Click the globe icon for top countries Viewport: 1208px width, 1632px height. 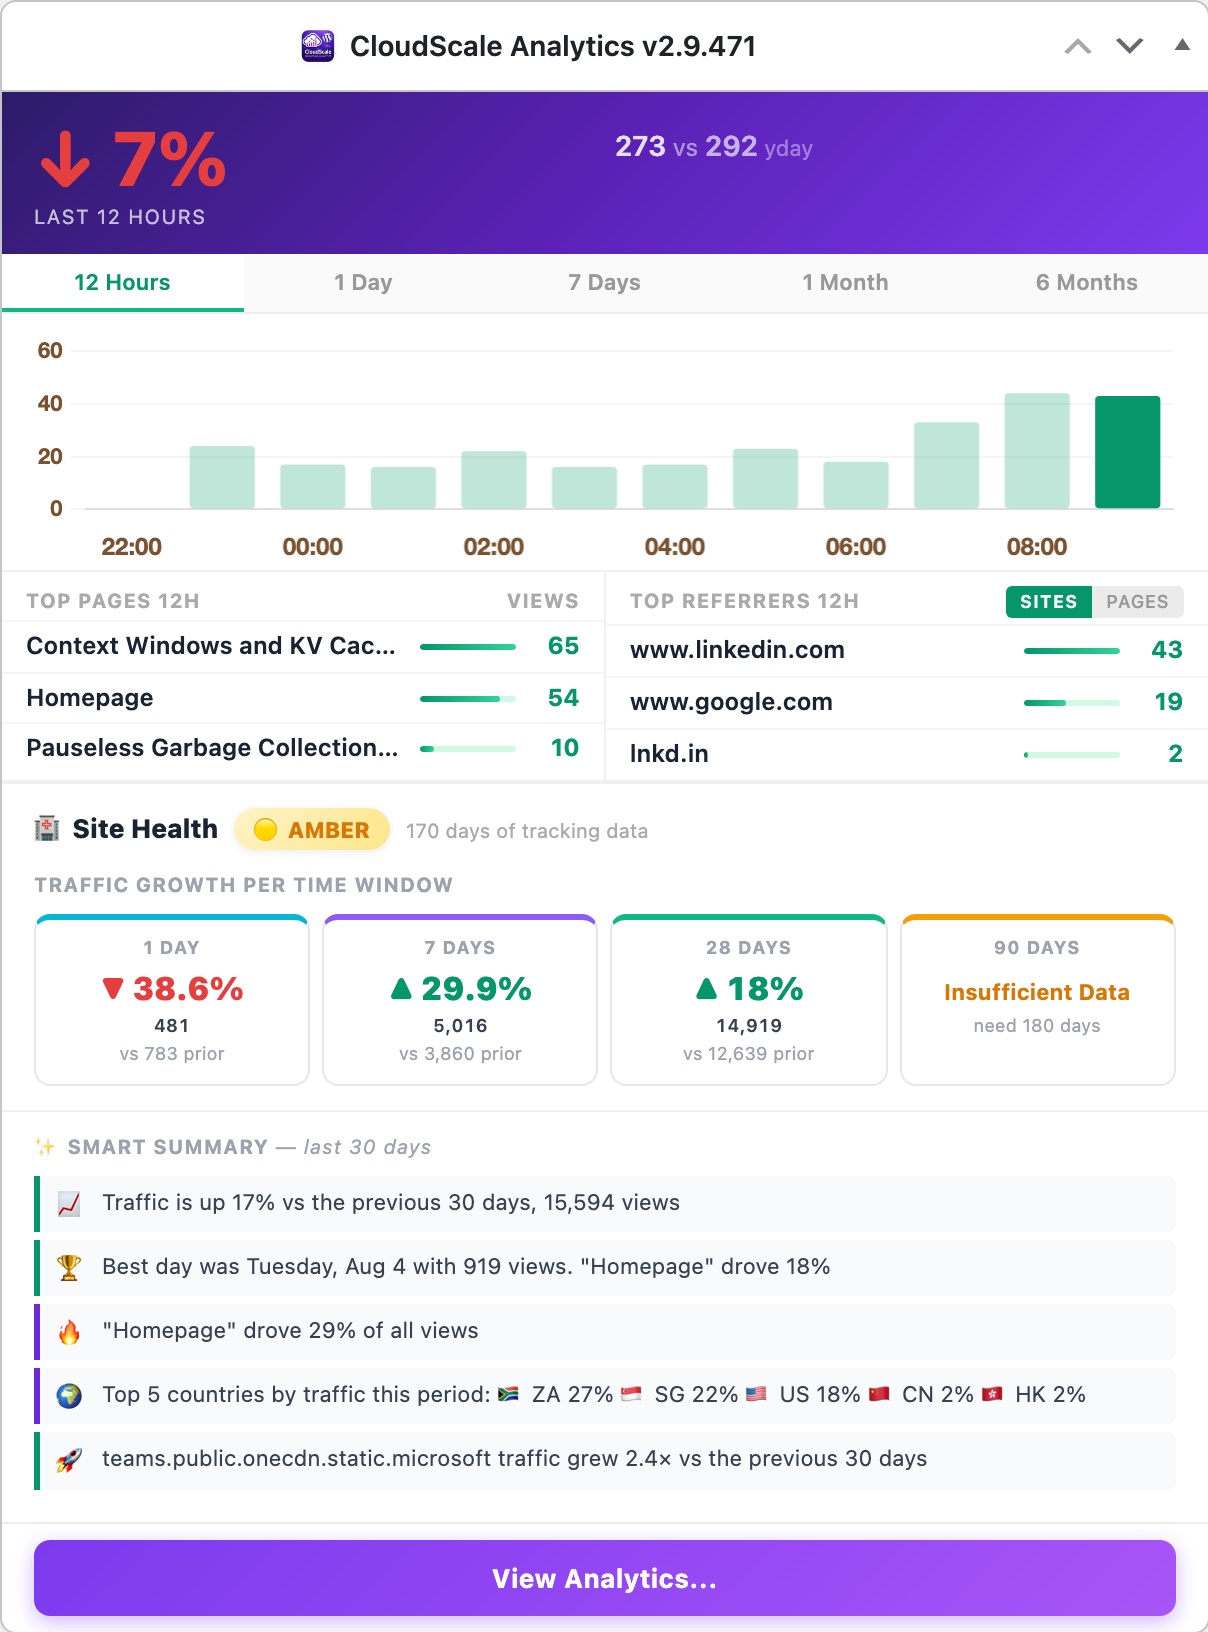[x=69, y=1395]
